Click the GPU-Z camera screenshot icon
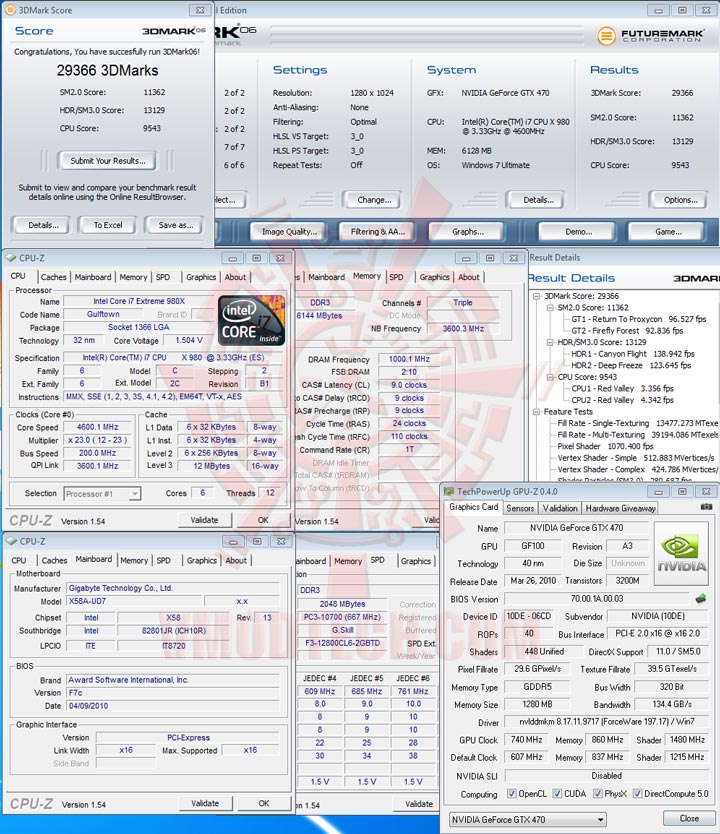 706,507
